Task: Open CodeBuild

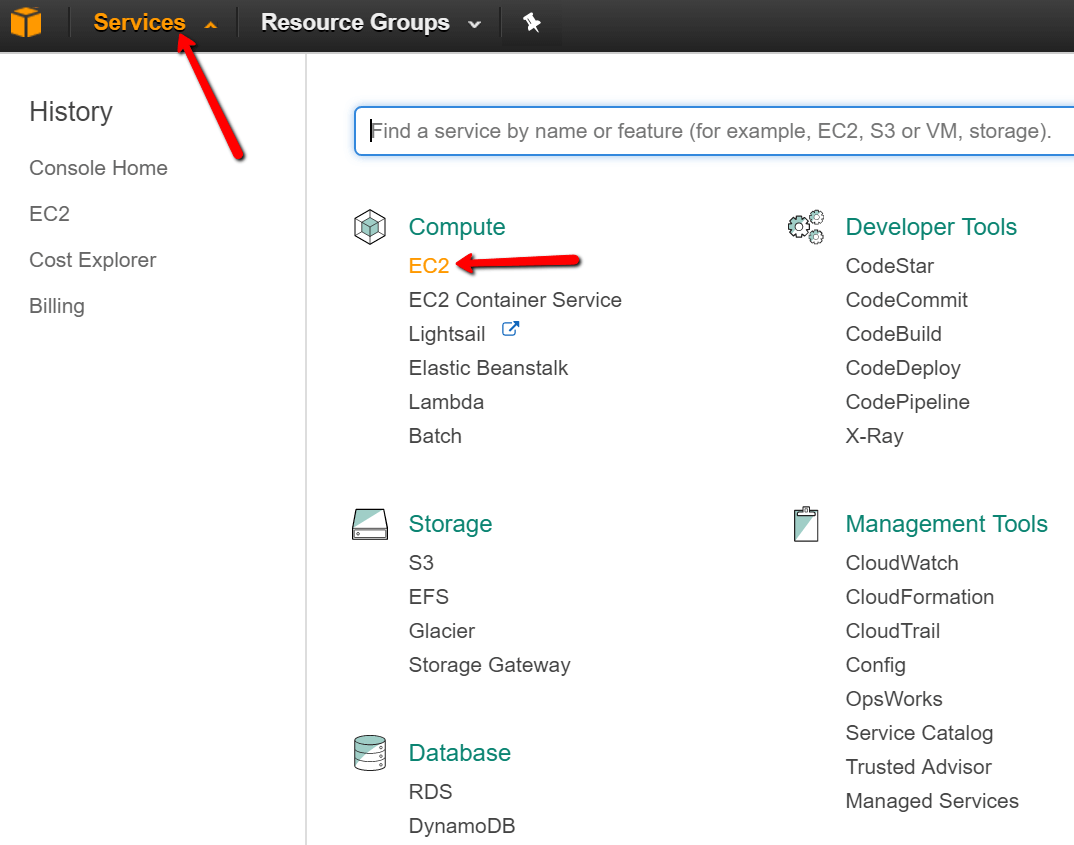Action: point(894,334)
